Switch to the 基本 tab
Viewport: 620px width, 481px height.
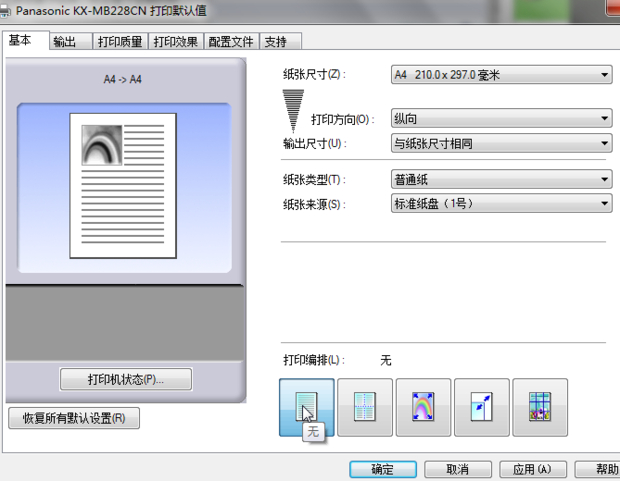tap(26, 40)
